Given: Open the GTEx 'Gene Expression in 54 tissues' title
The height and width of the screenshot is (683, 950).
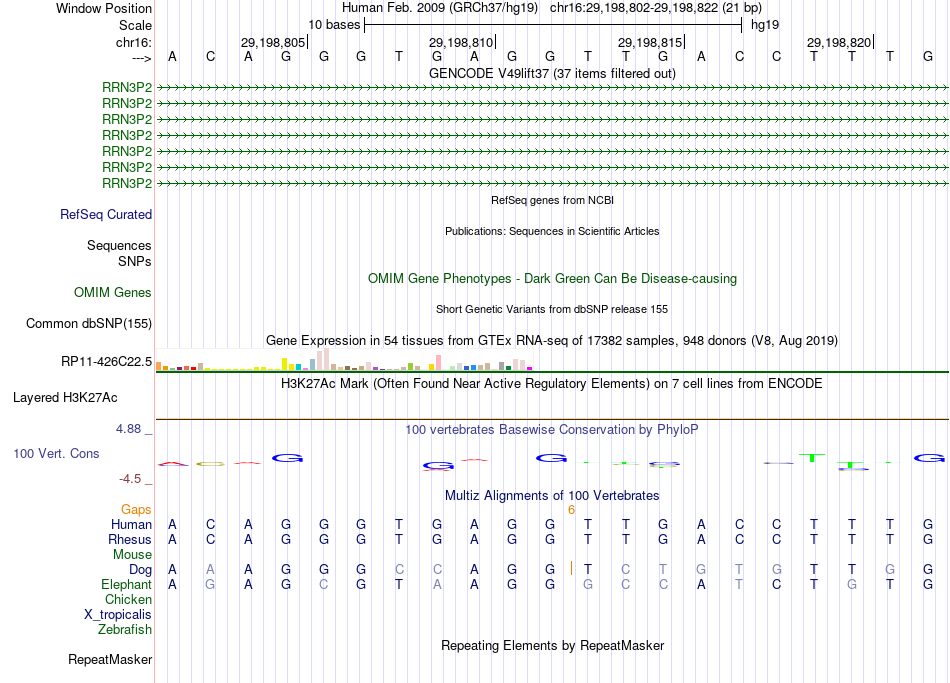Looking at the screenshot, I should click(552, 341).
